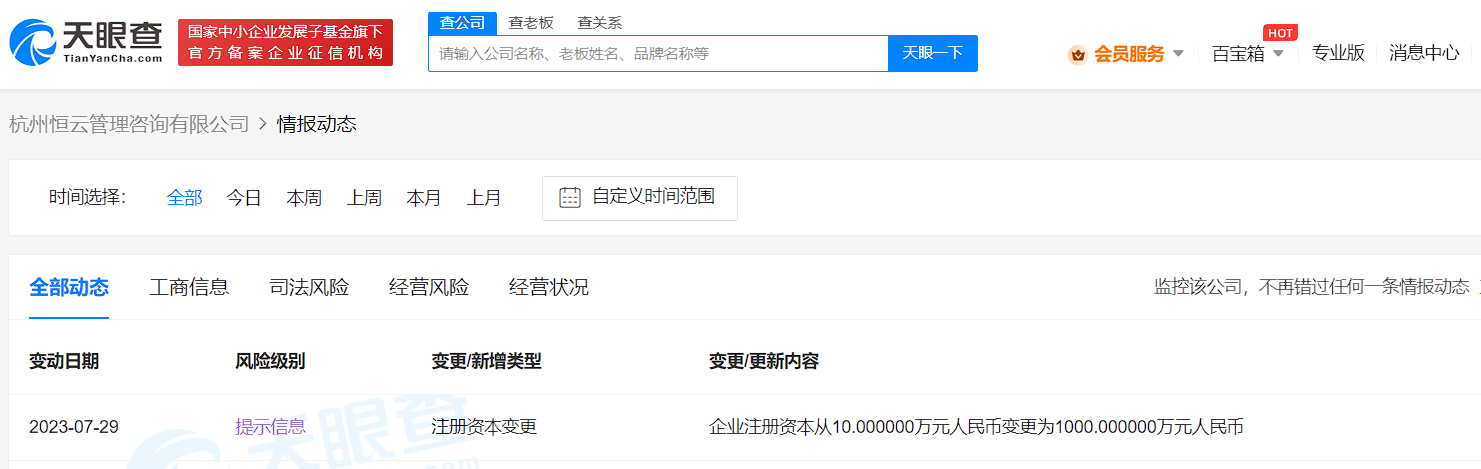Open the 百宝箱 menu

click(x=1238, y=54)
